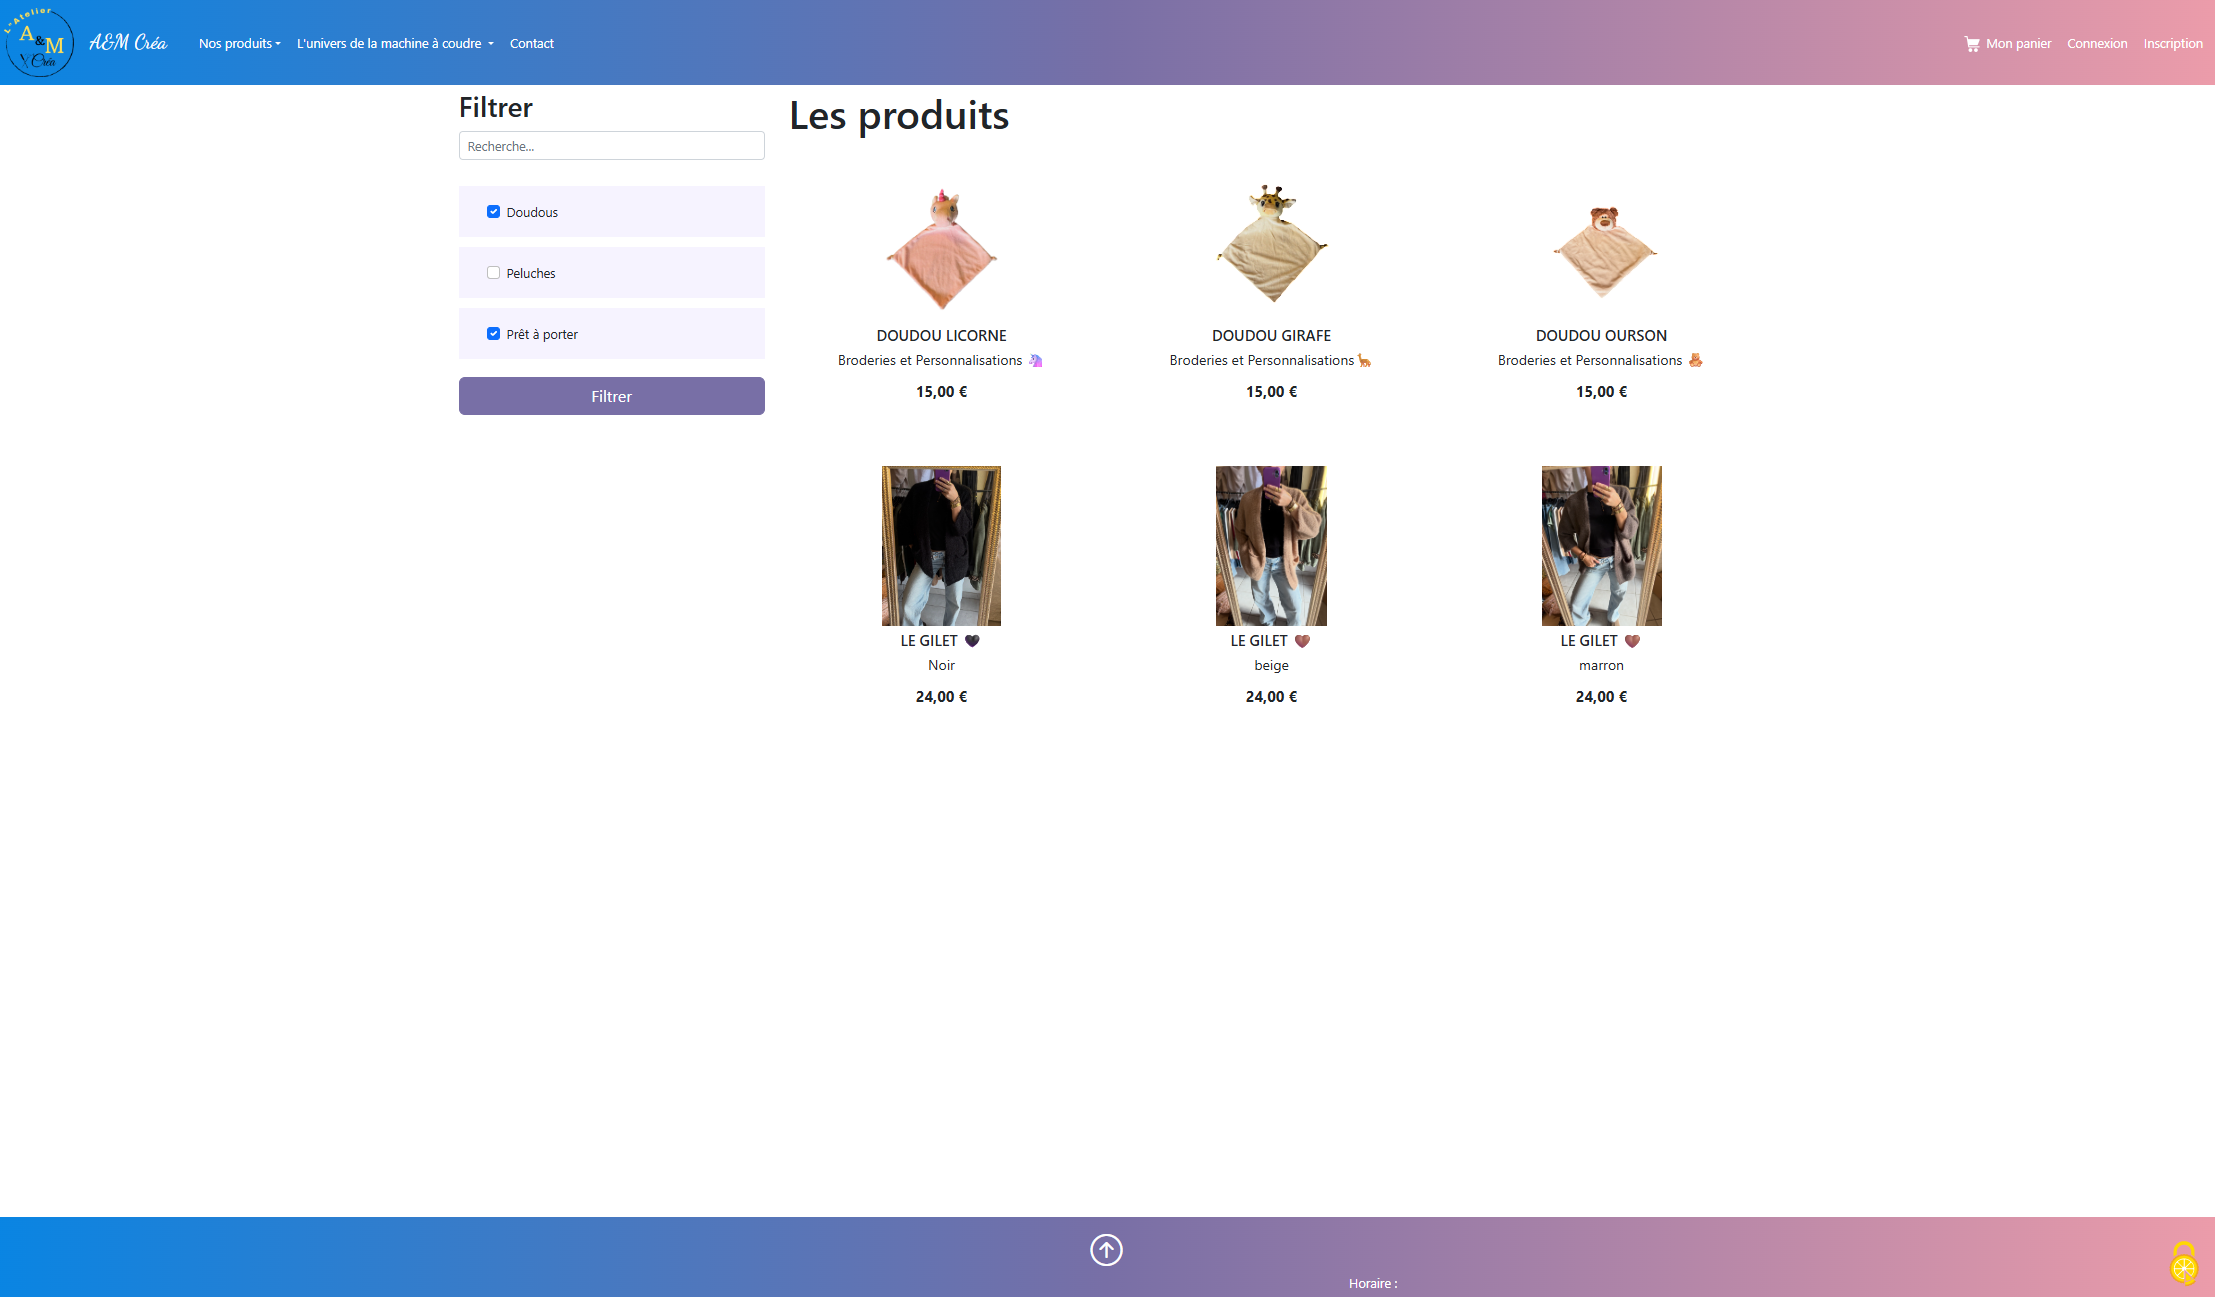This screenshot has width=2215, height=1297.
Task: Open the Doudou Girafe product image
Action: [x=1272, y=244]
